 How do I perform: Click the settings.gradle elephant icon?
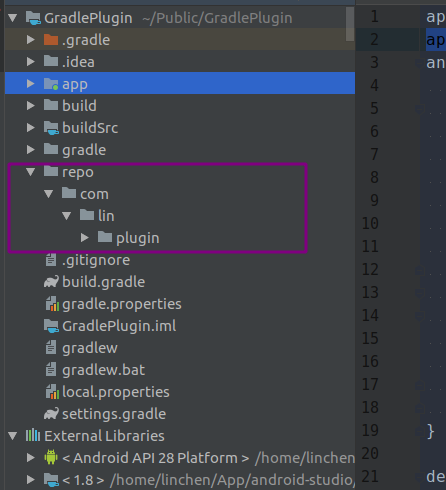coord(51,414)
